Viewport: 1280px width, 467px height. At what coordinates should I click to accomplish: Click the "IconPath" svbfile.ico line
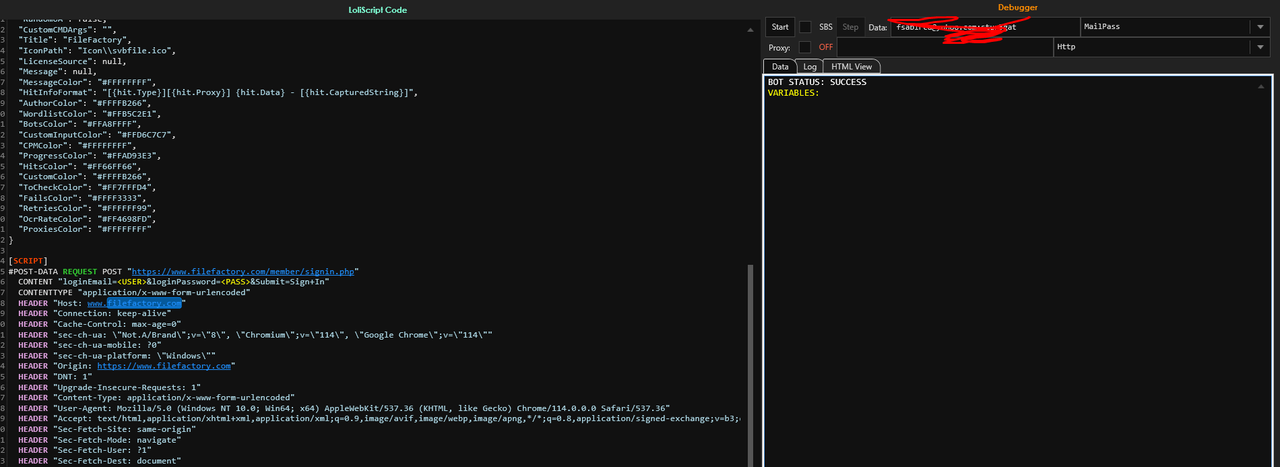[x=98, y=50]
